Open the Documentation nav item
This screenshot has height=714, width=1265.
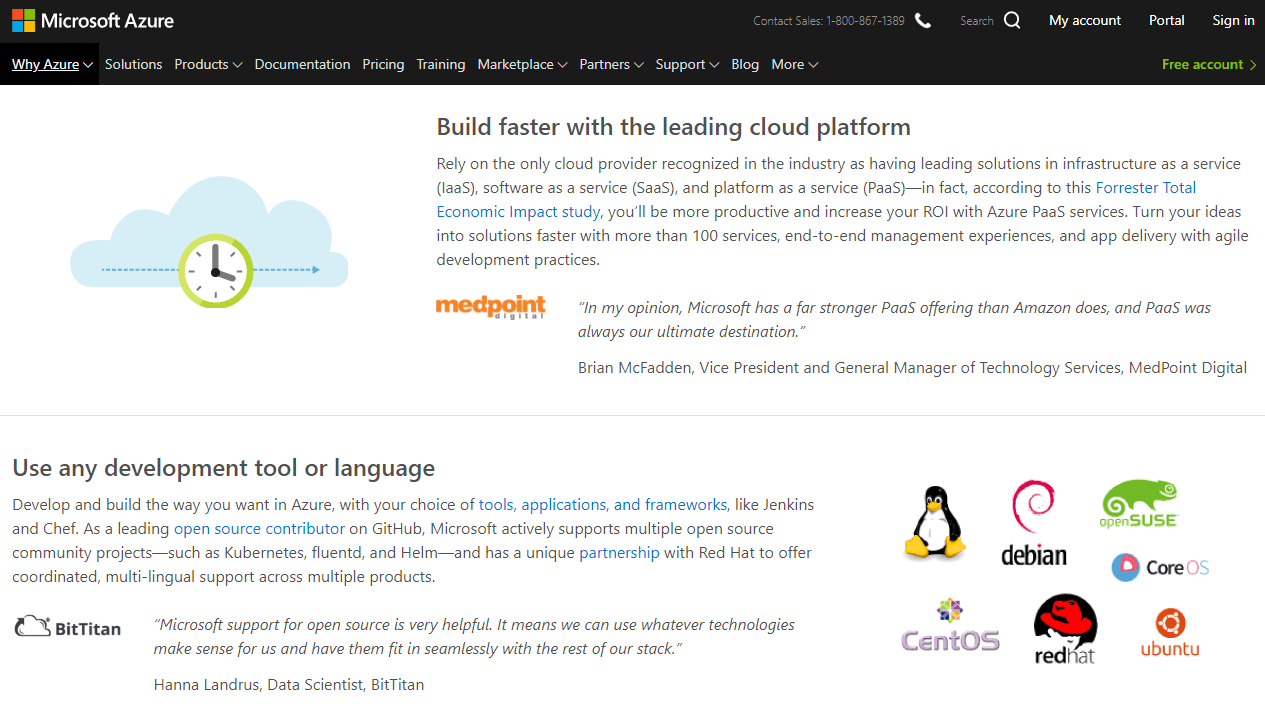click(302, 64)
